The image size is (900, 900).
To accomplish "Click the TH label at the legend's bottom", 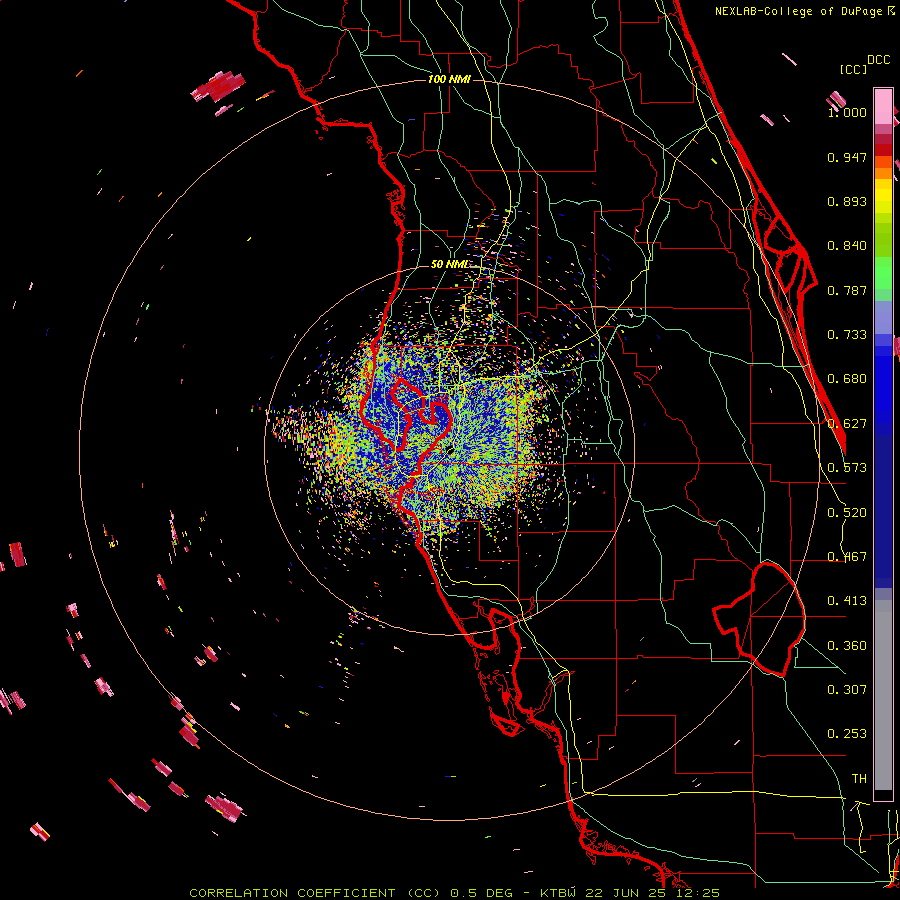I will click(859, 779).
